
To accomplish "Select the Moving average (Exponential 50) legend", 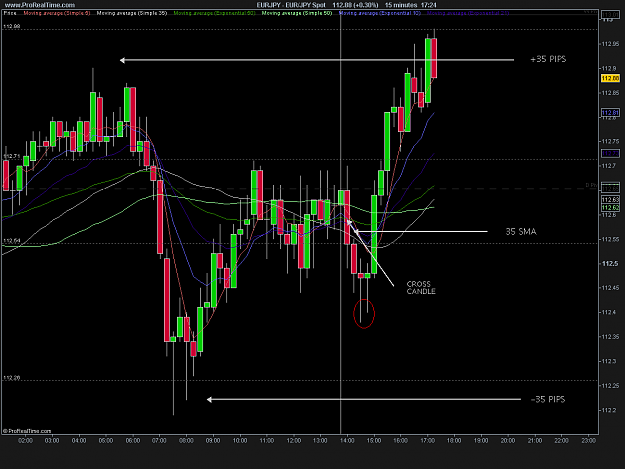I will click(x=214, y=13).
